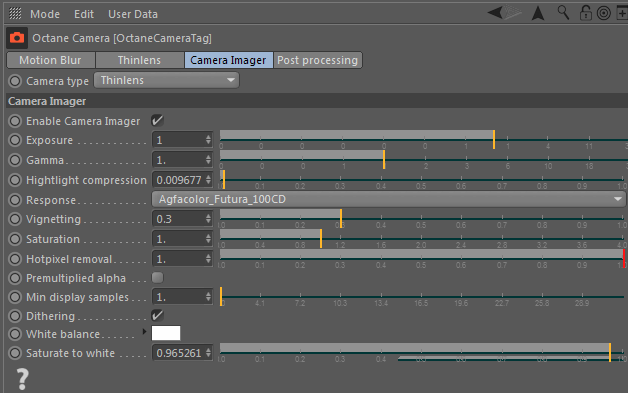Click the white White balance color swatch
Viewport: 628px width, 393px height.
coord(166,333)
